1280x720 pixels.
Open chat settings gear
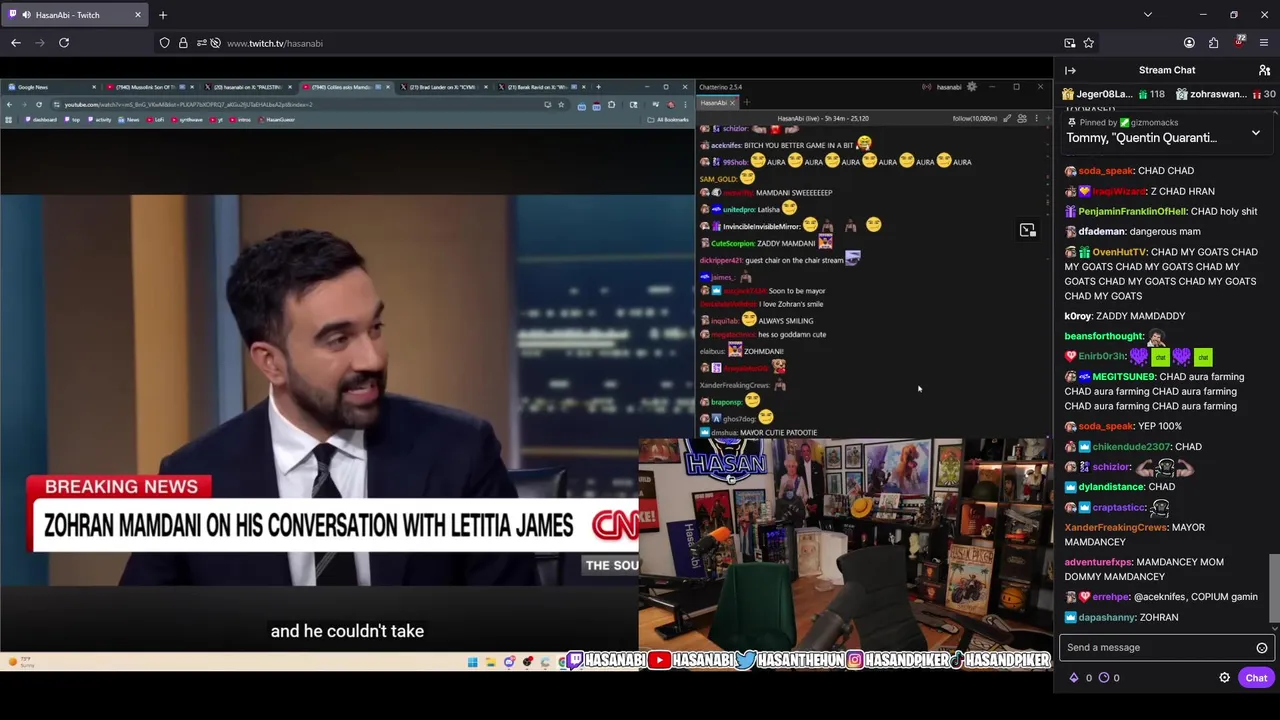click(x=1224, y=678)
